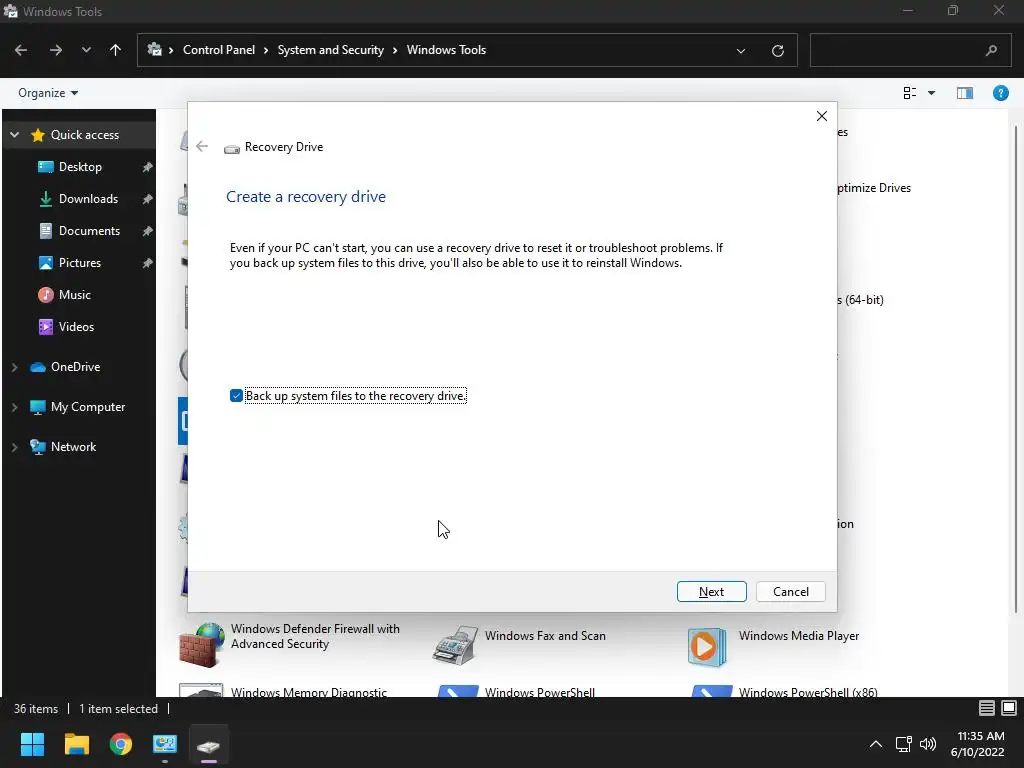Show hidden system tray icons
1024x768 pixels.
[876, 744]
